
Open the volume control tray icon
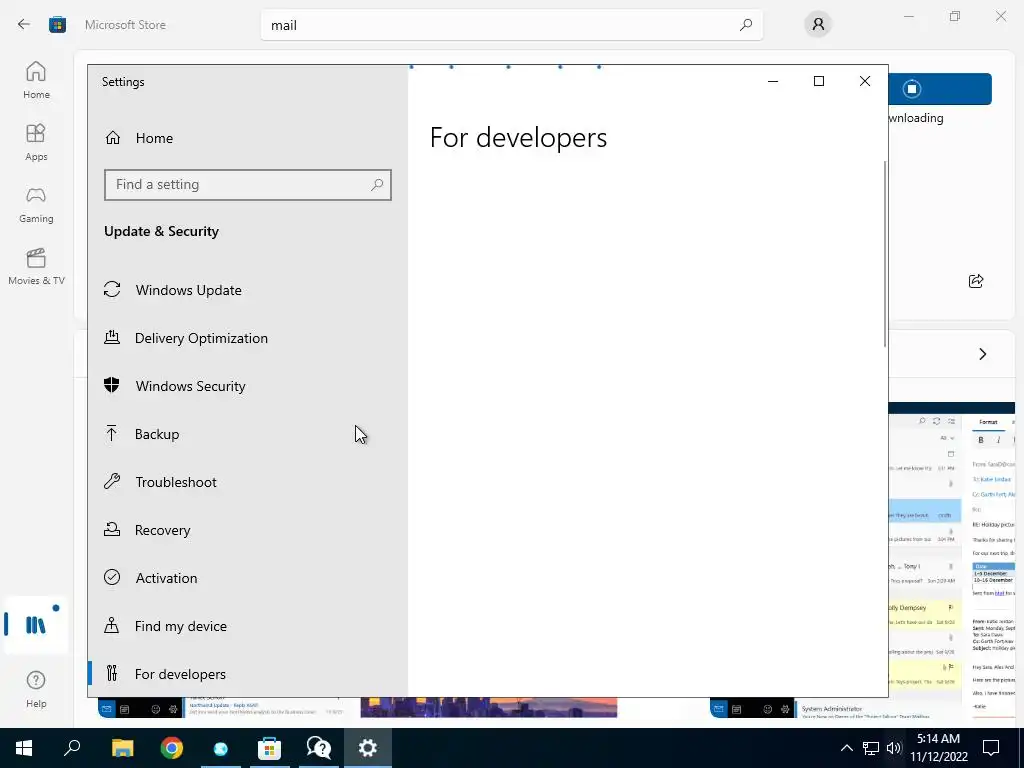[x=894, y=748]
